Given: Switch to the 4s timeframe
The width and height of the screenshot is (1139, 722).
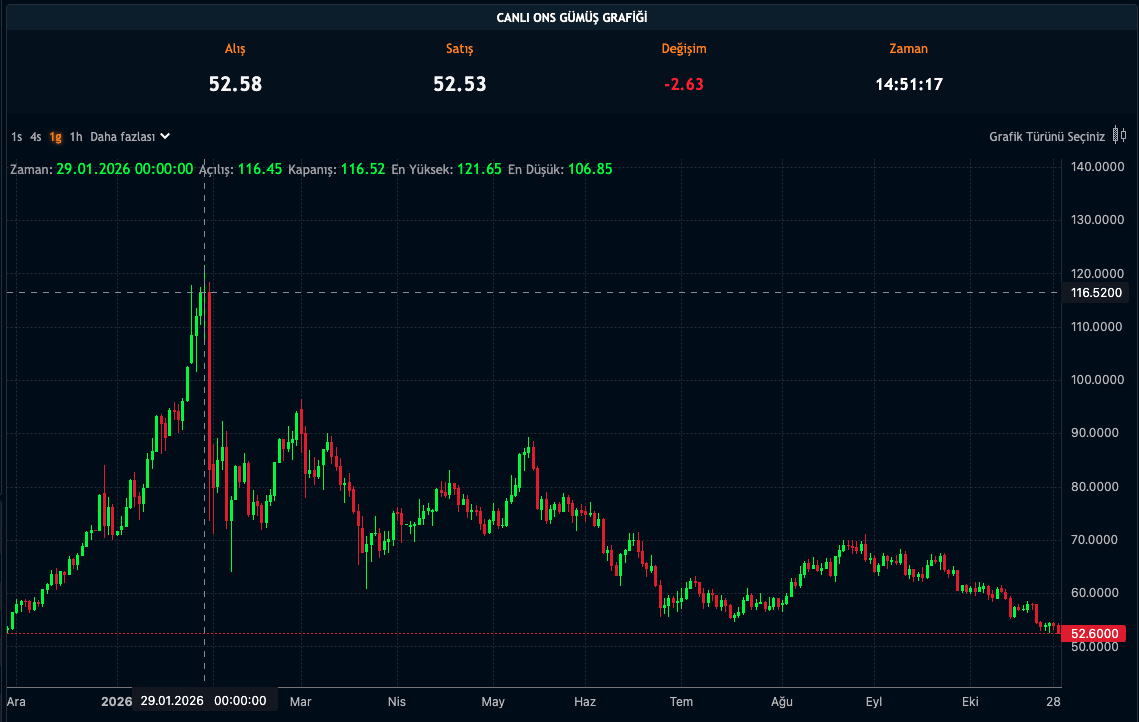Looking at the screenshot, I should pyautogui.click(x=36, y=137).
